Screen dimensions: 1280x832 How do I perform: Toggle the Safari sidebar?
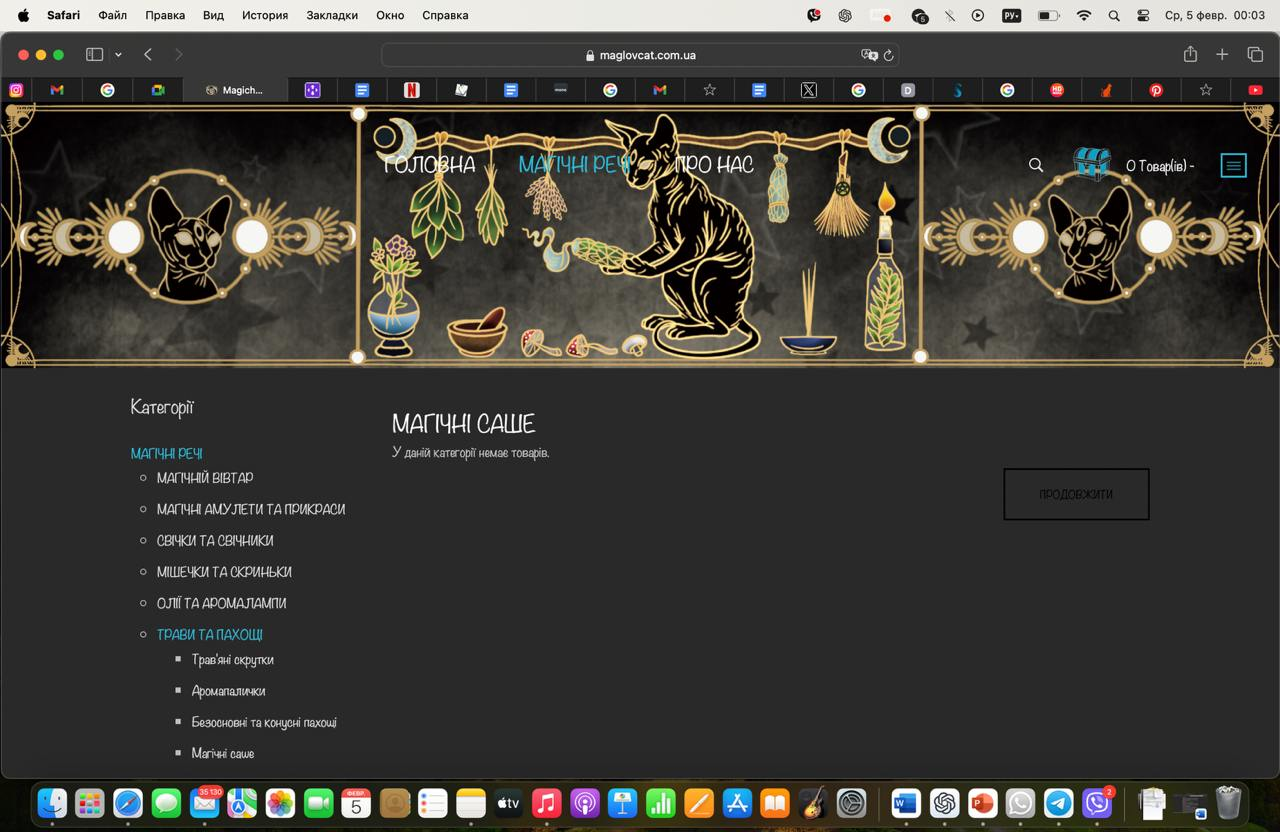[95, 55]
